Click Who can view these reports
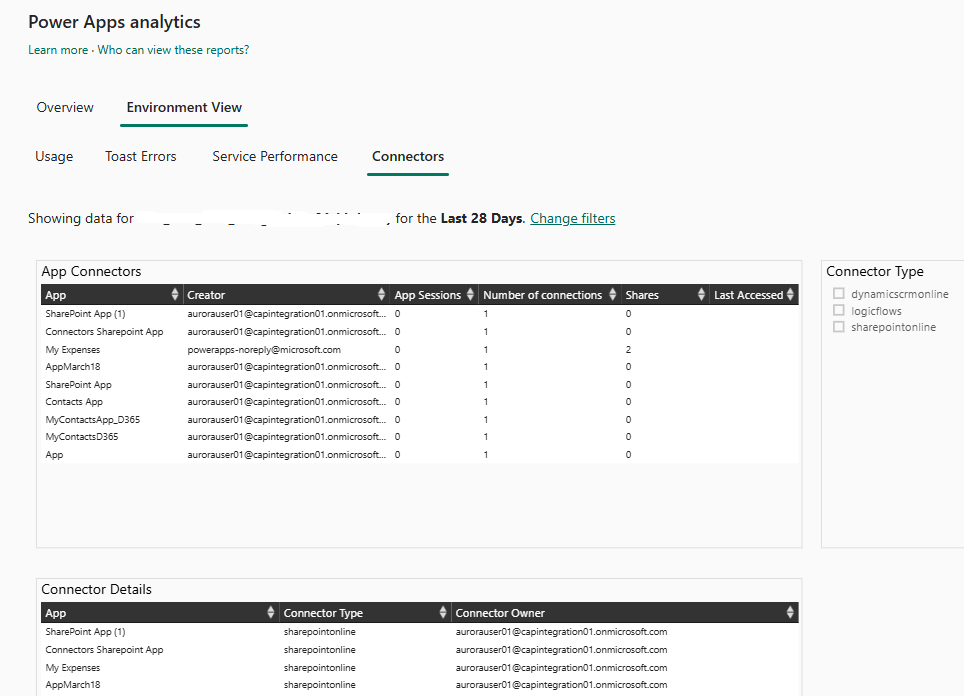Screen dimensions: 964x696 point(173,50)
